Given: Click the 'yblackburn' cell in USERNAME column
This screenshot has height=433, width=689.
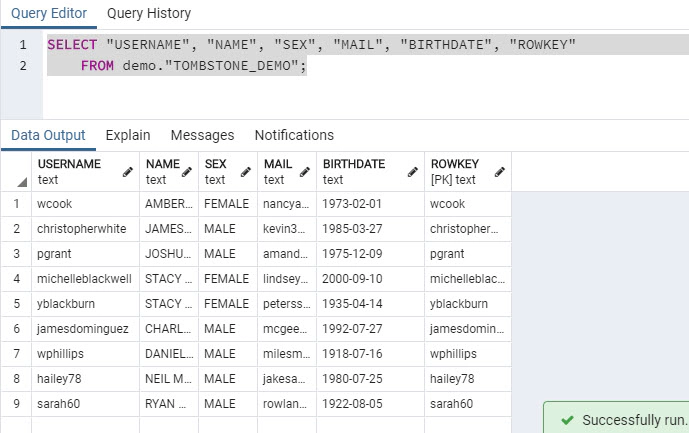Looking at the screenshot, I should [x=86, y=304].
